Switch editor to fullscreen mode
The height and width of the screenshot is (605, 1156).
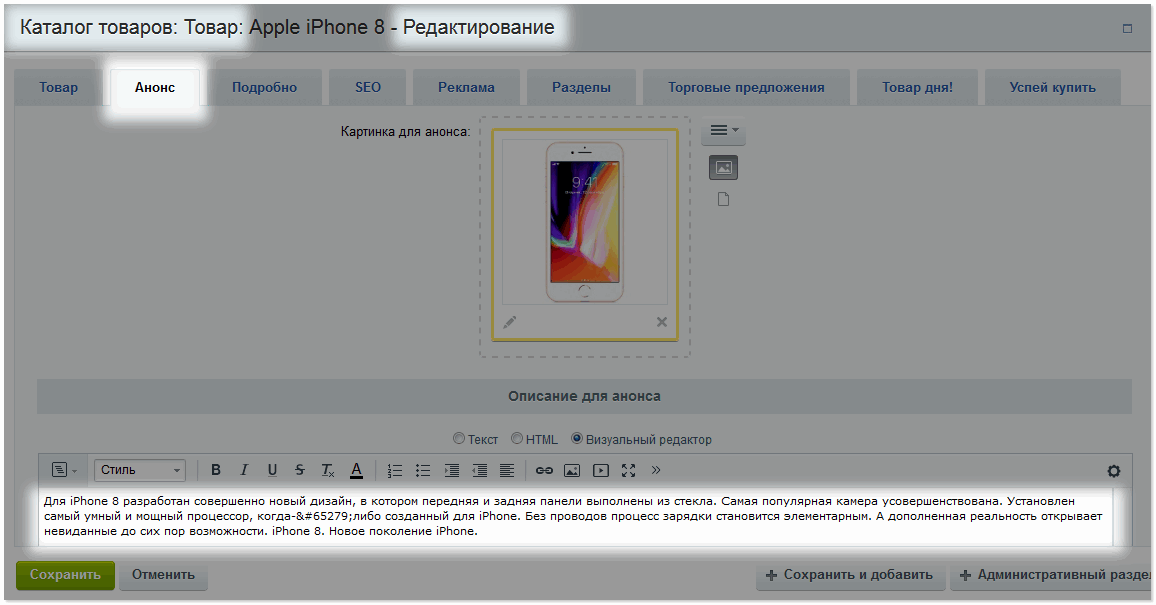click(628, 470)
